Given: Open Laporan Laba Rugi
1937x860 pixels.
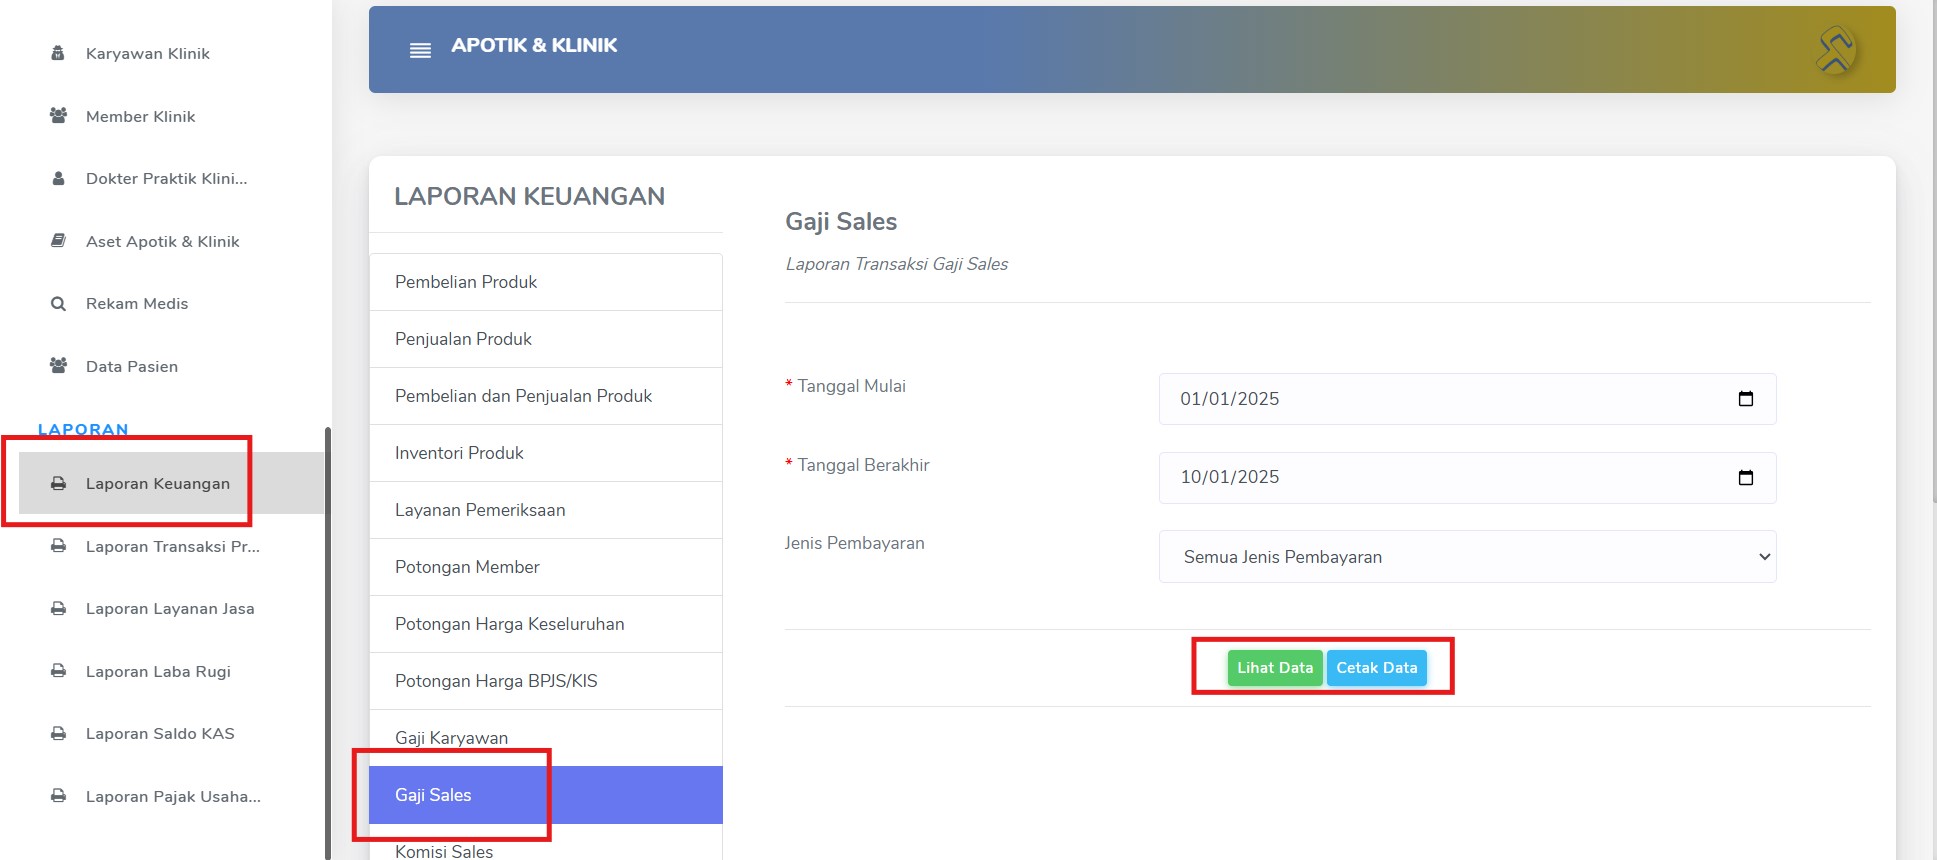Looking at the screenshot, I should click(157, 671).
